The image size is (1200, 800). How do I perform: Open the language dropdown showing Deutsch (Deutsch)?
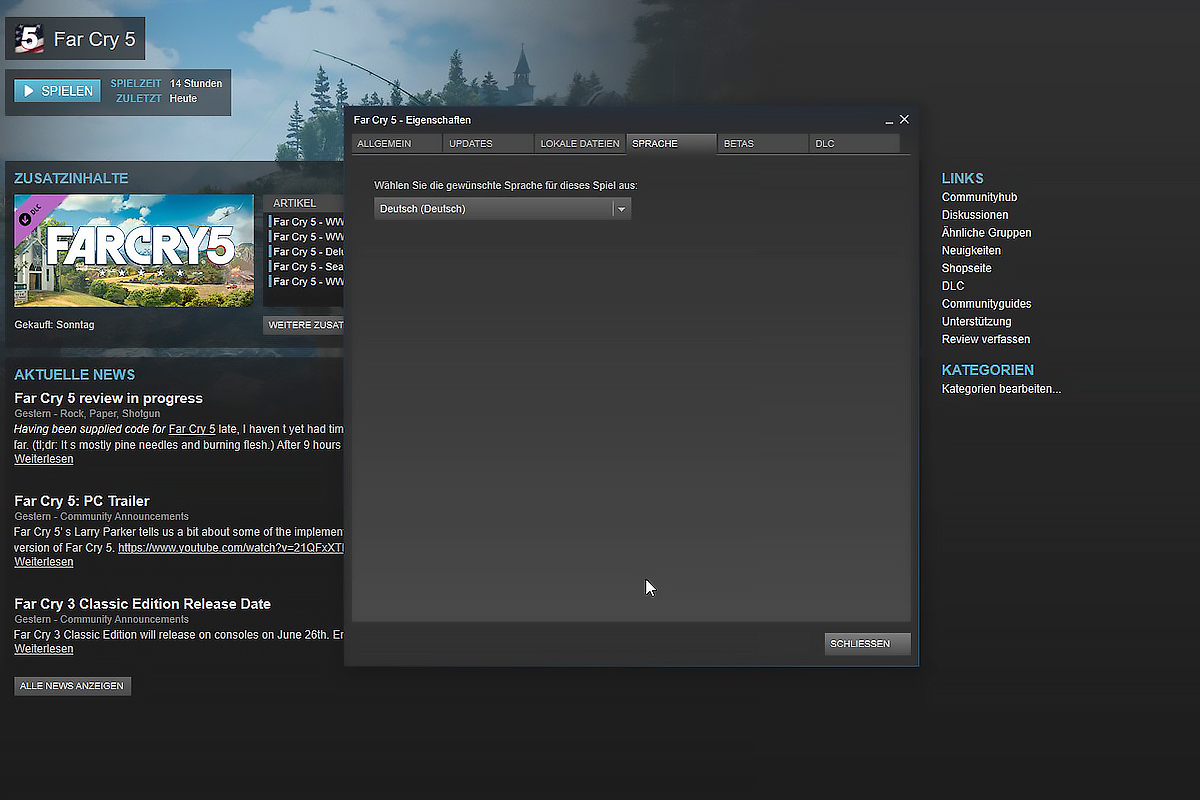tap(502, 209)
